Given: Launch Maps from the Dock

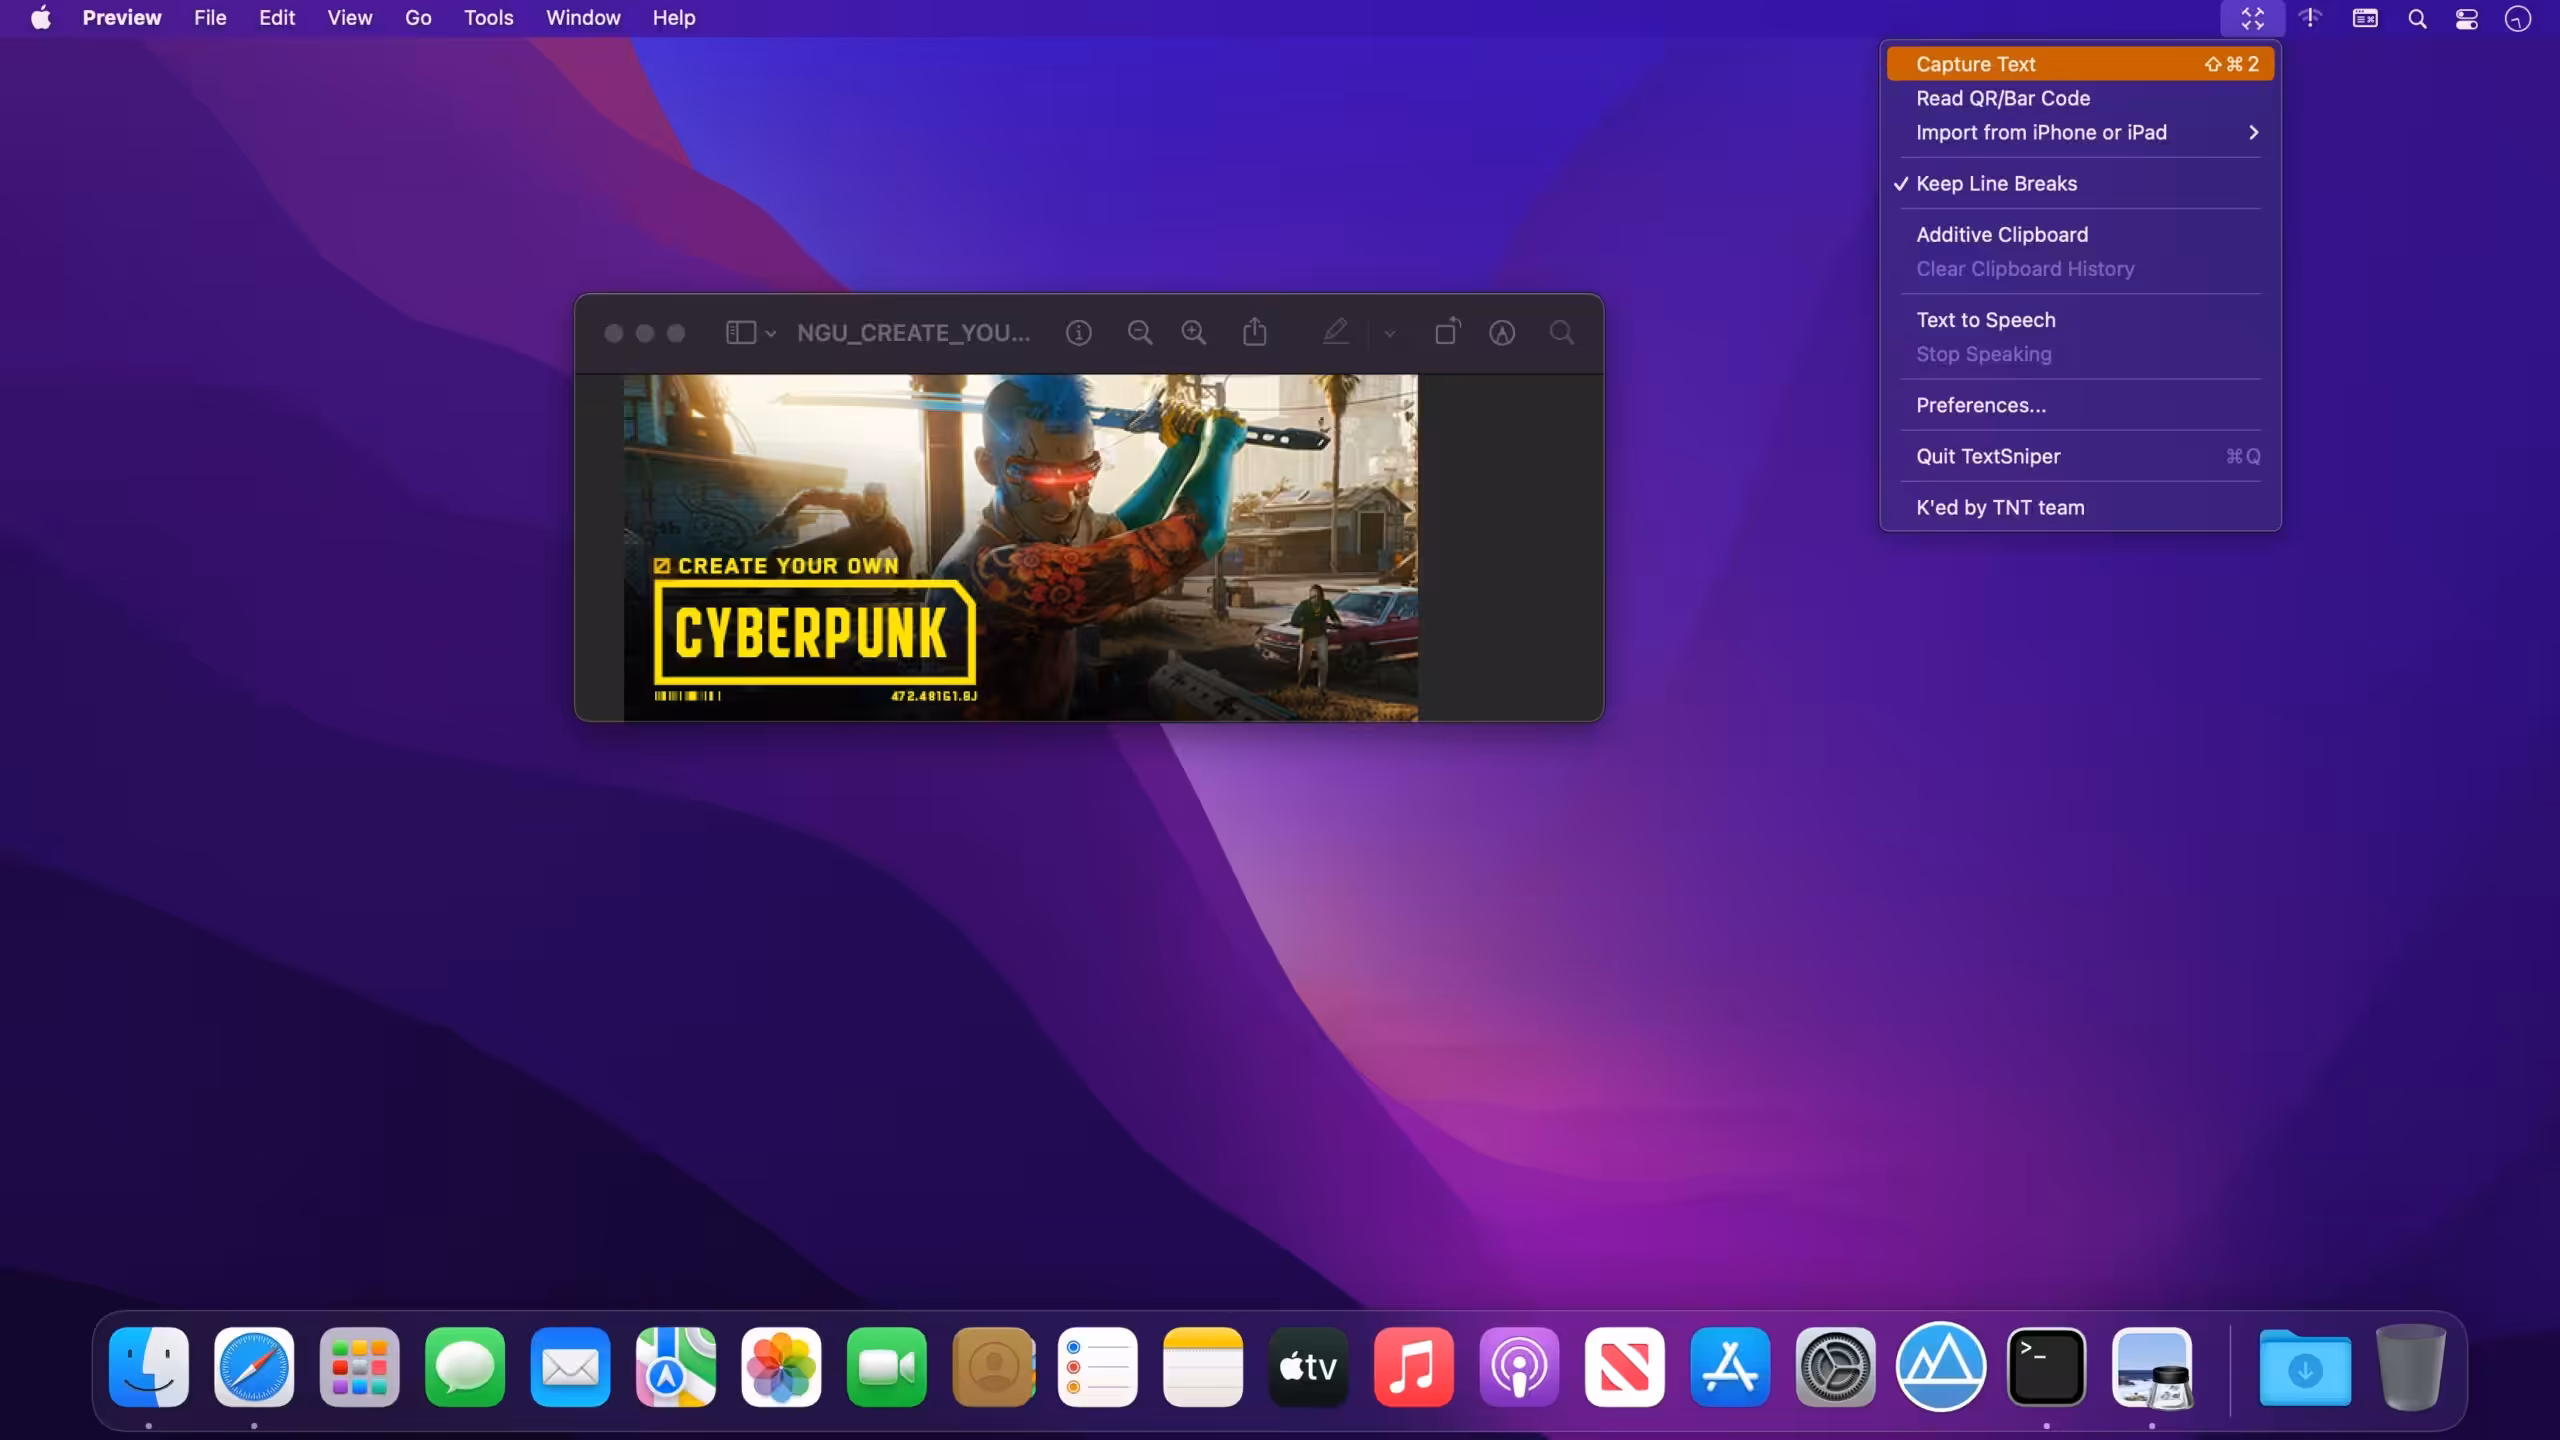Looking at the screenshot, I should click(x=676, y=1367).
